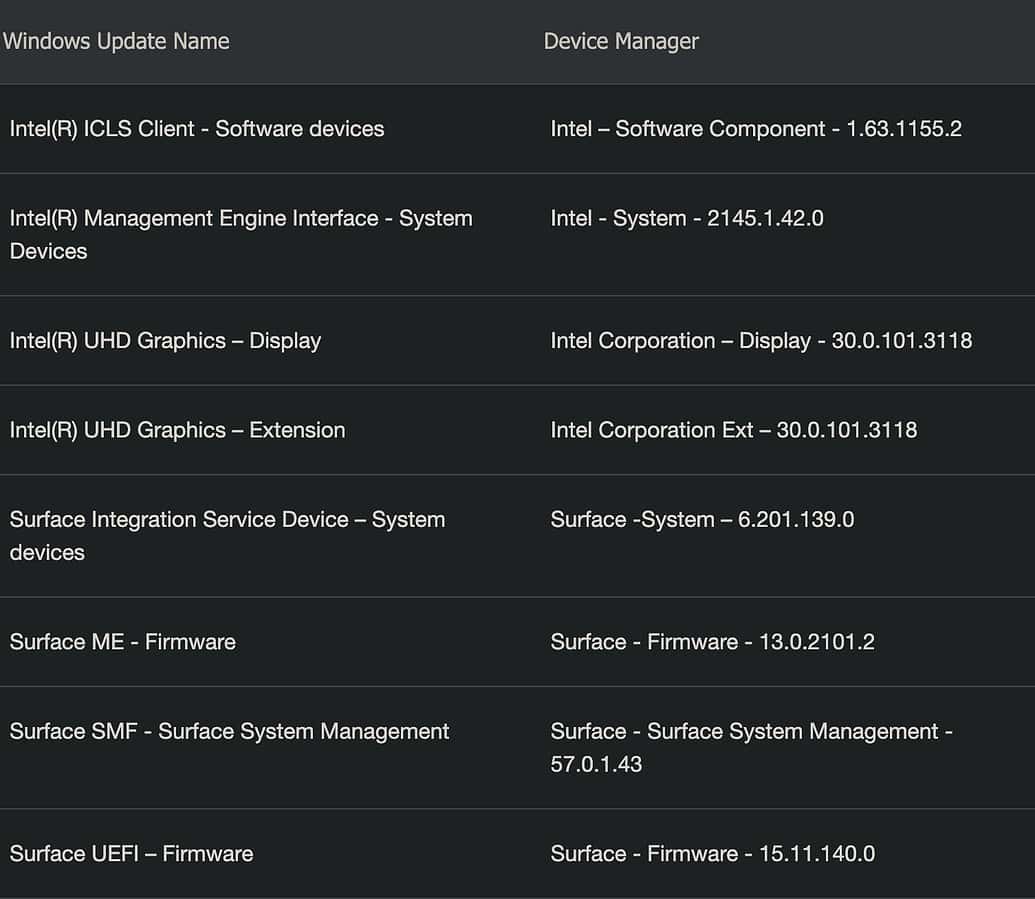Select the 'Surface ME - Firmware' cell
Screen dimensions: 1035x899
(122, 642)
